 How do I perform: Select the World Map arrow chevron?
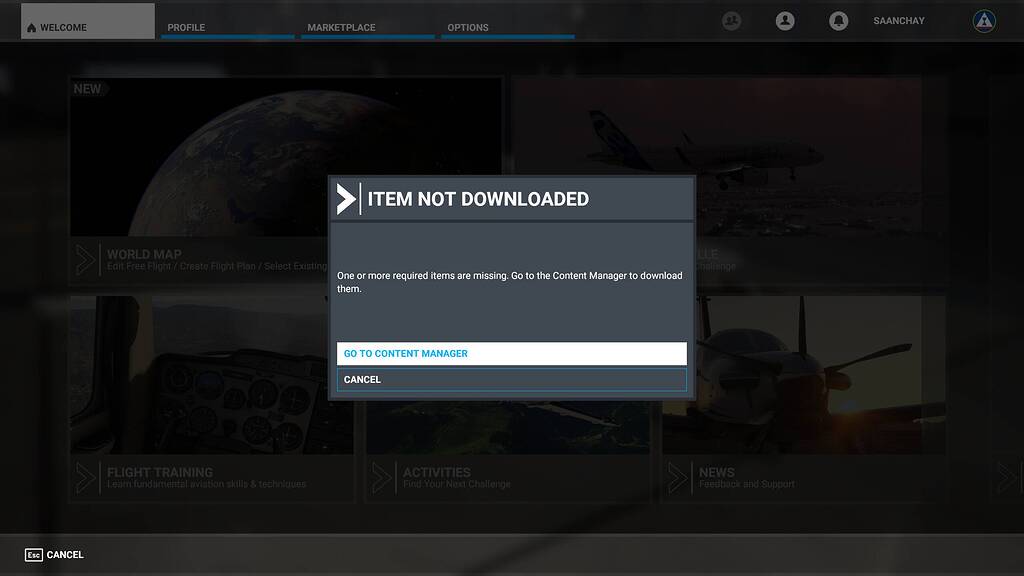84,259
